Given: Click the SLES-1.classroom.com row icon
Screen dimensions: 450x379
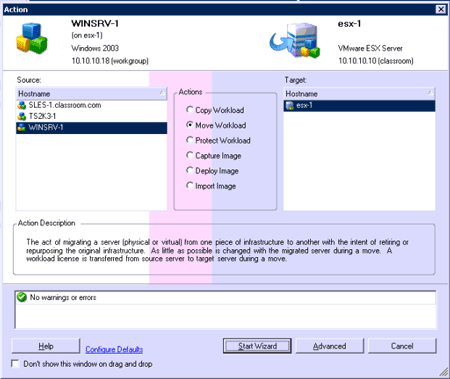Looking at the screenshot, I should pyautogui.click(x=22, y=105).
